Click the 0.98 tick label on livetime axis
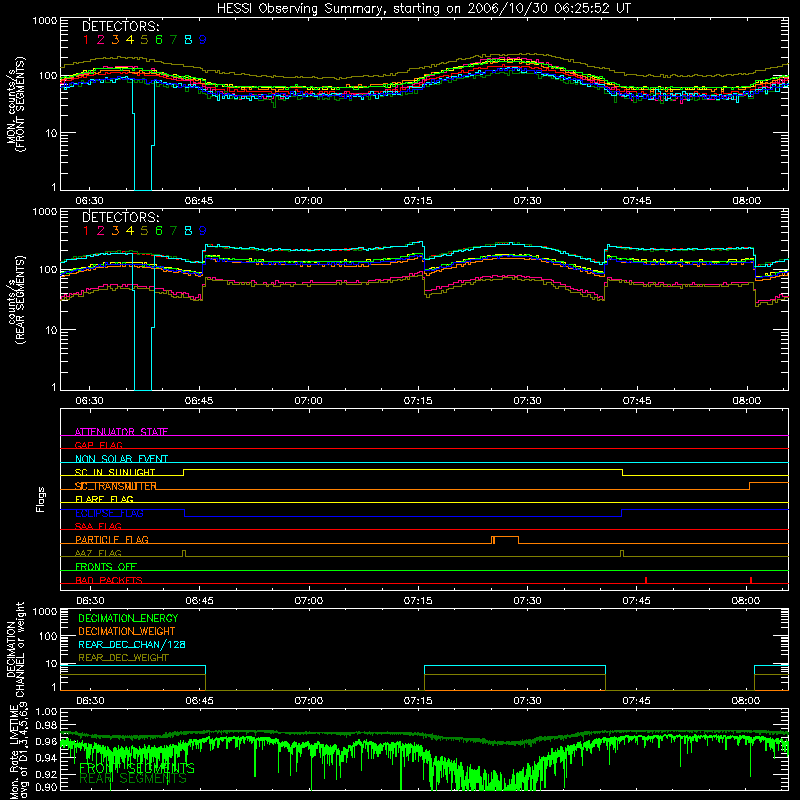Screen dimensions: 800x800 (46, 726)
